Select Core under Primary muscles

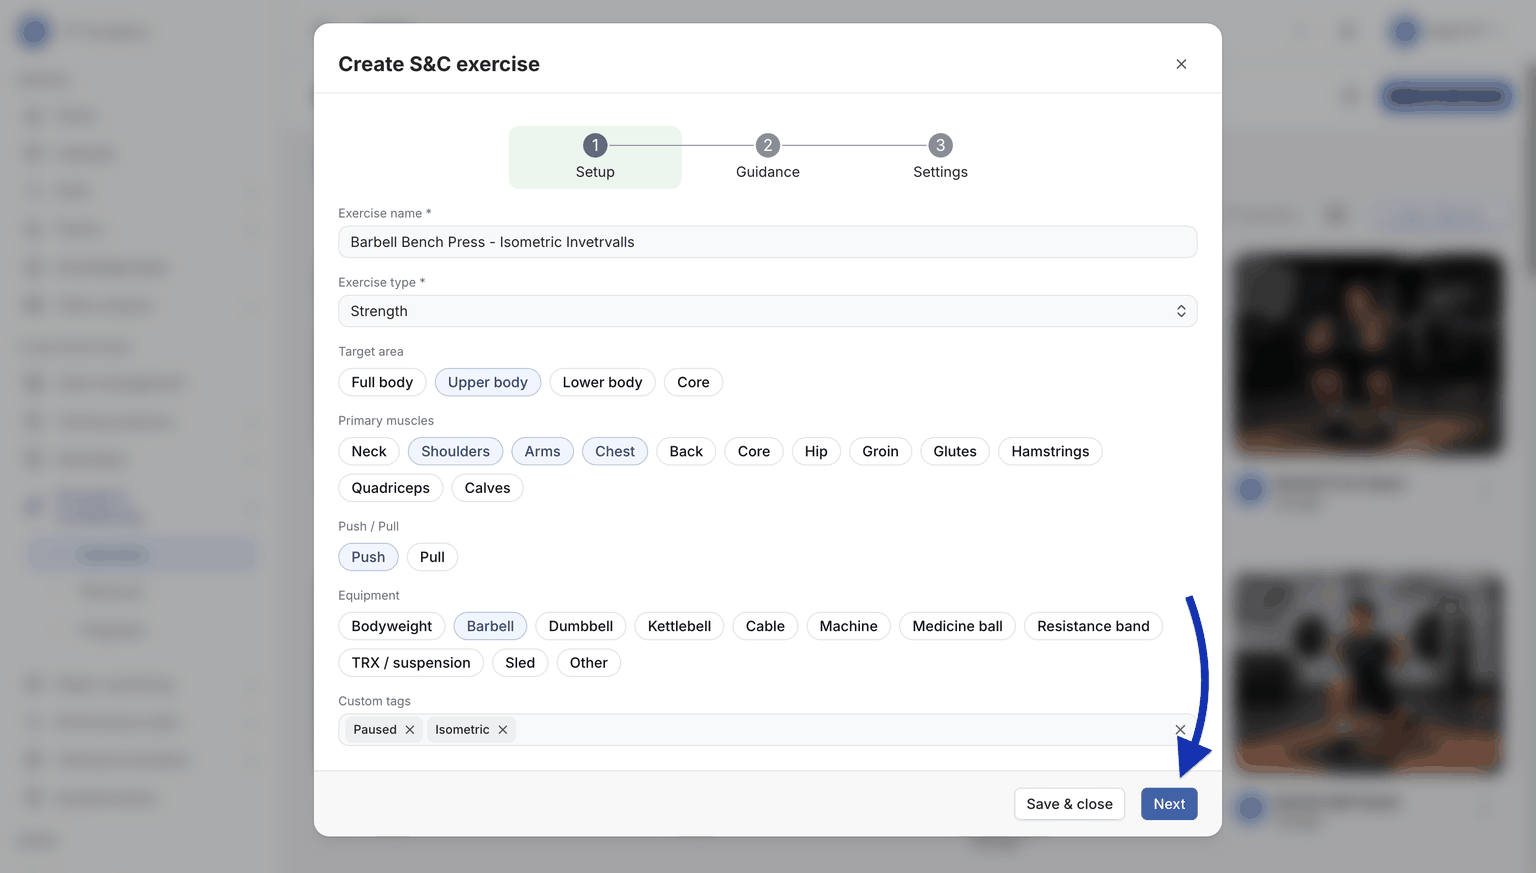(x=754, y=451)
